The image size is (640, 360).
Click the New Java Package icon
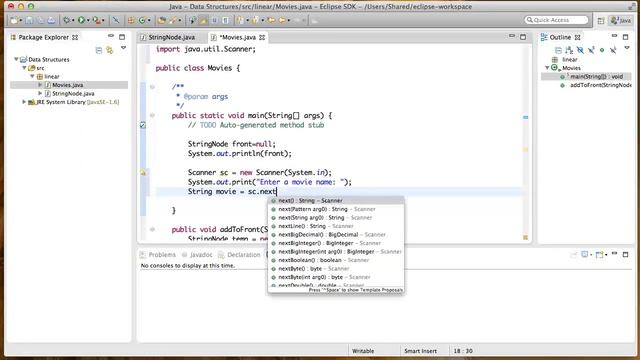[131, 20]
